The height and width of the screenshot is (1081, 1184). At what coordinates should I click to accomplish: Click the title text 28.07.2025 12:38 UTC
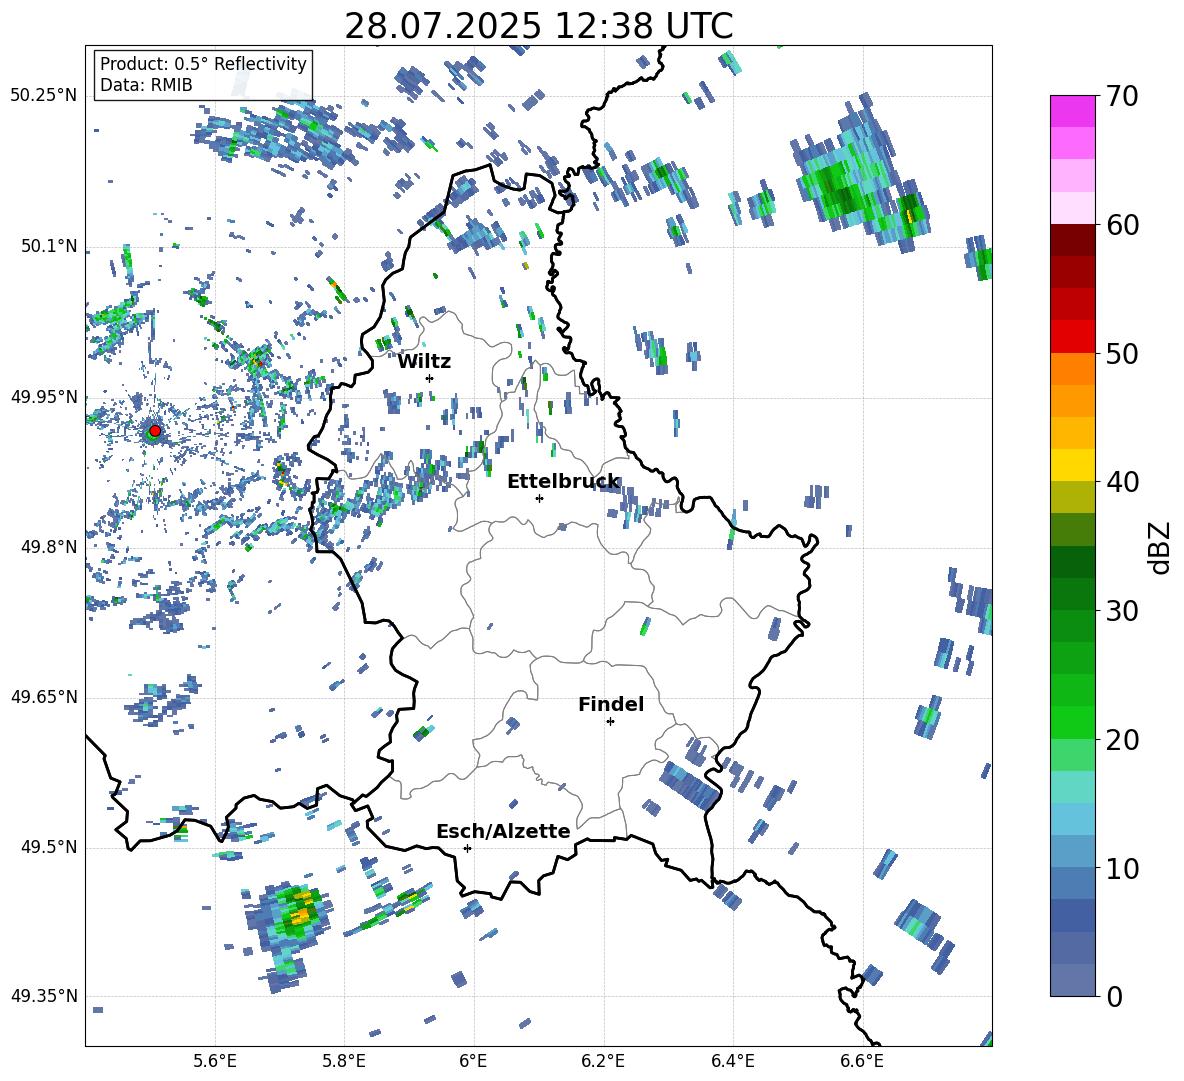[538, 26]
